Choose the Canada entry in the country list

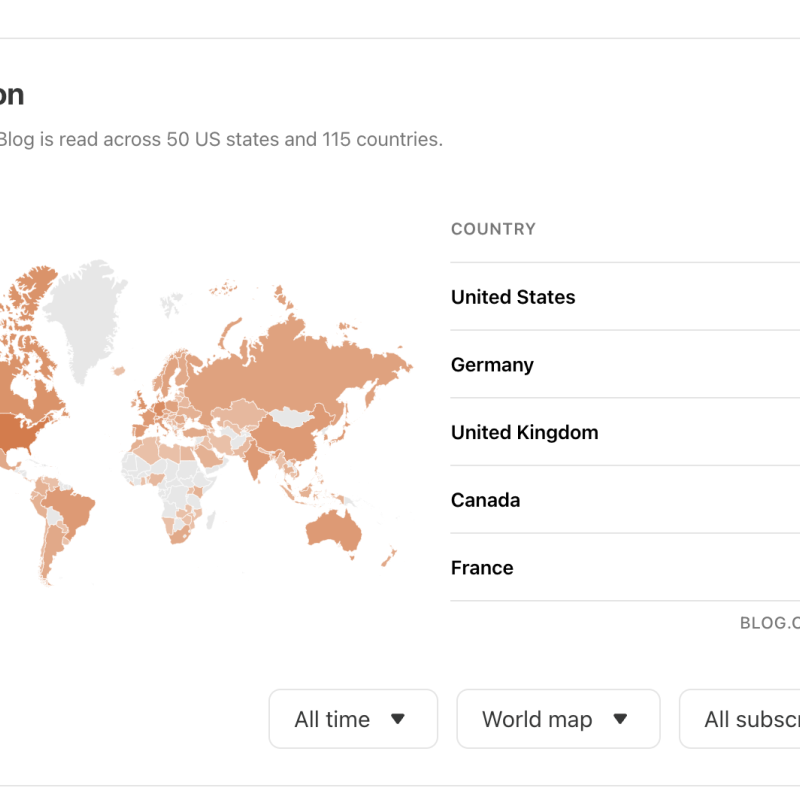pos(485,500)
